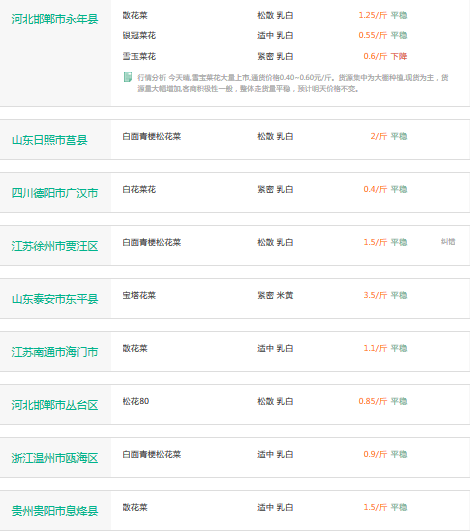The width and height of the screenshot is (470, 531).
Task: Open the 河北邯郸市永年县 region link
Action: (x=55, y=19)
